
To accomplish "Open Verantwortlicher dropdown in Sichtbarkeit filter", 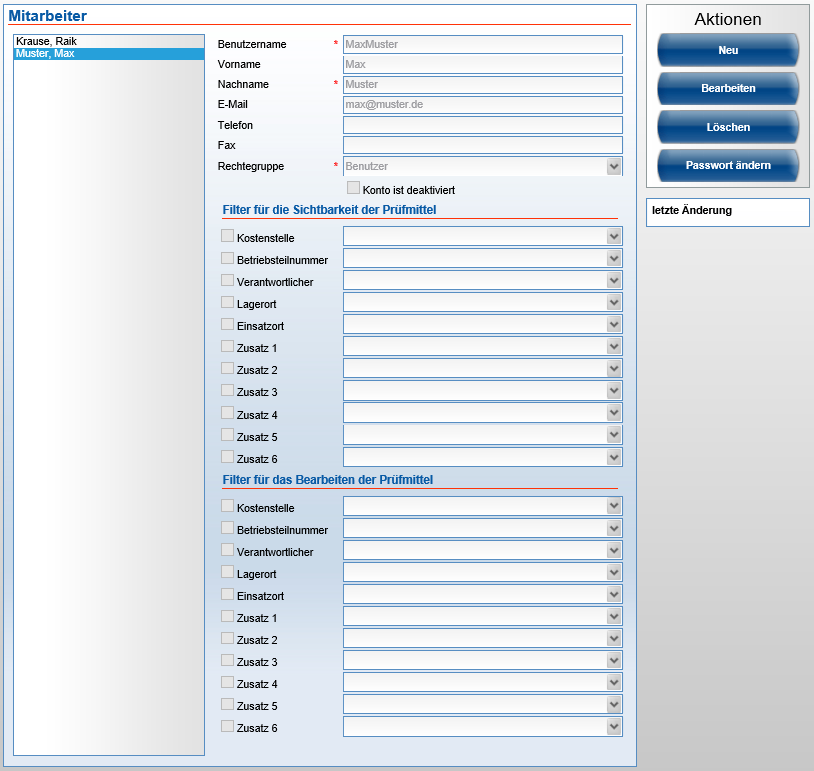I will tap(483, 280).
